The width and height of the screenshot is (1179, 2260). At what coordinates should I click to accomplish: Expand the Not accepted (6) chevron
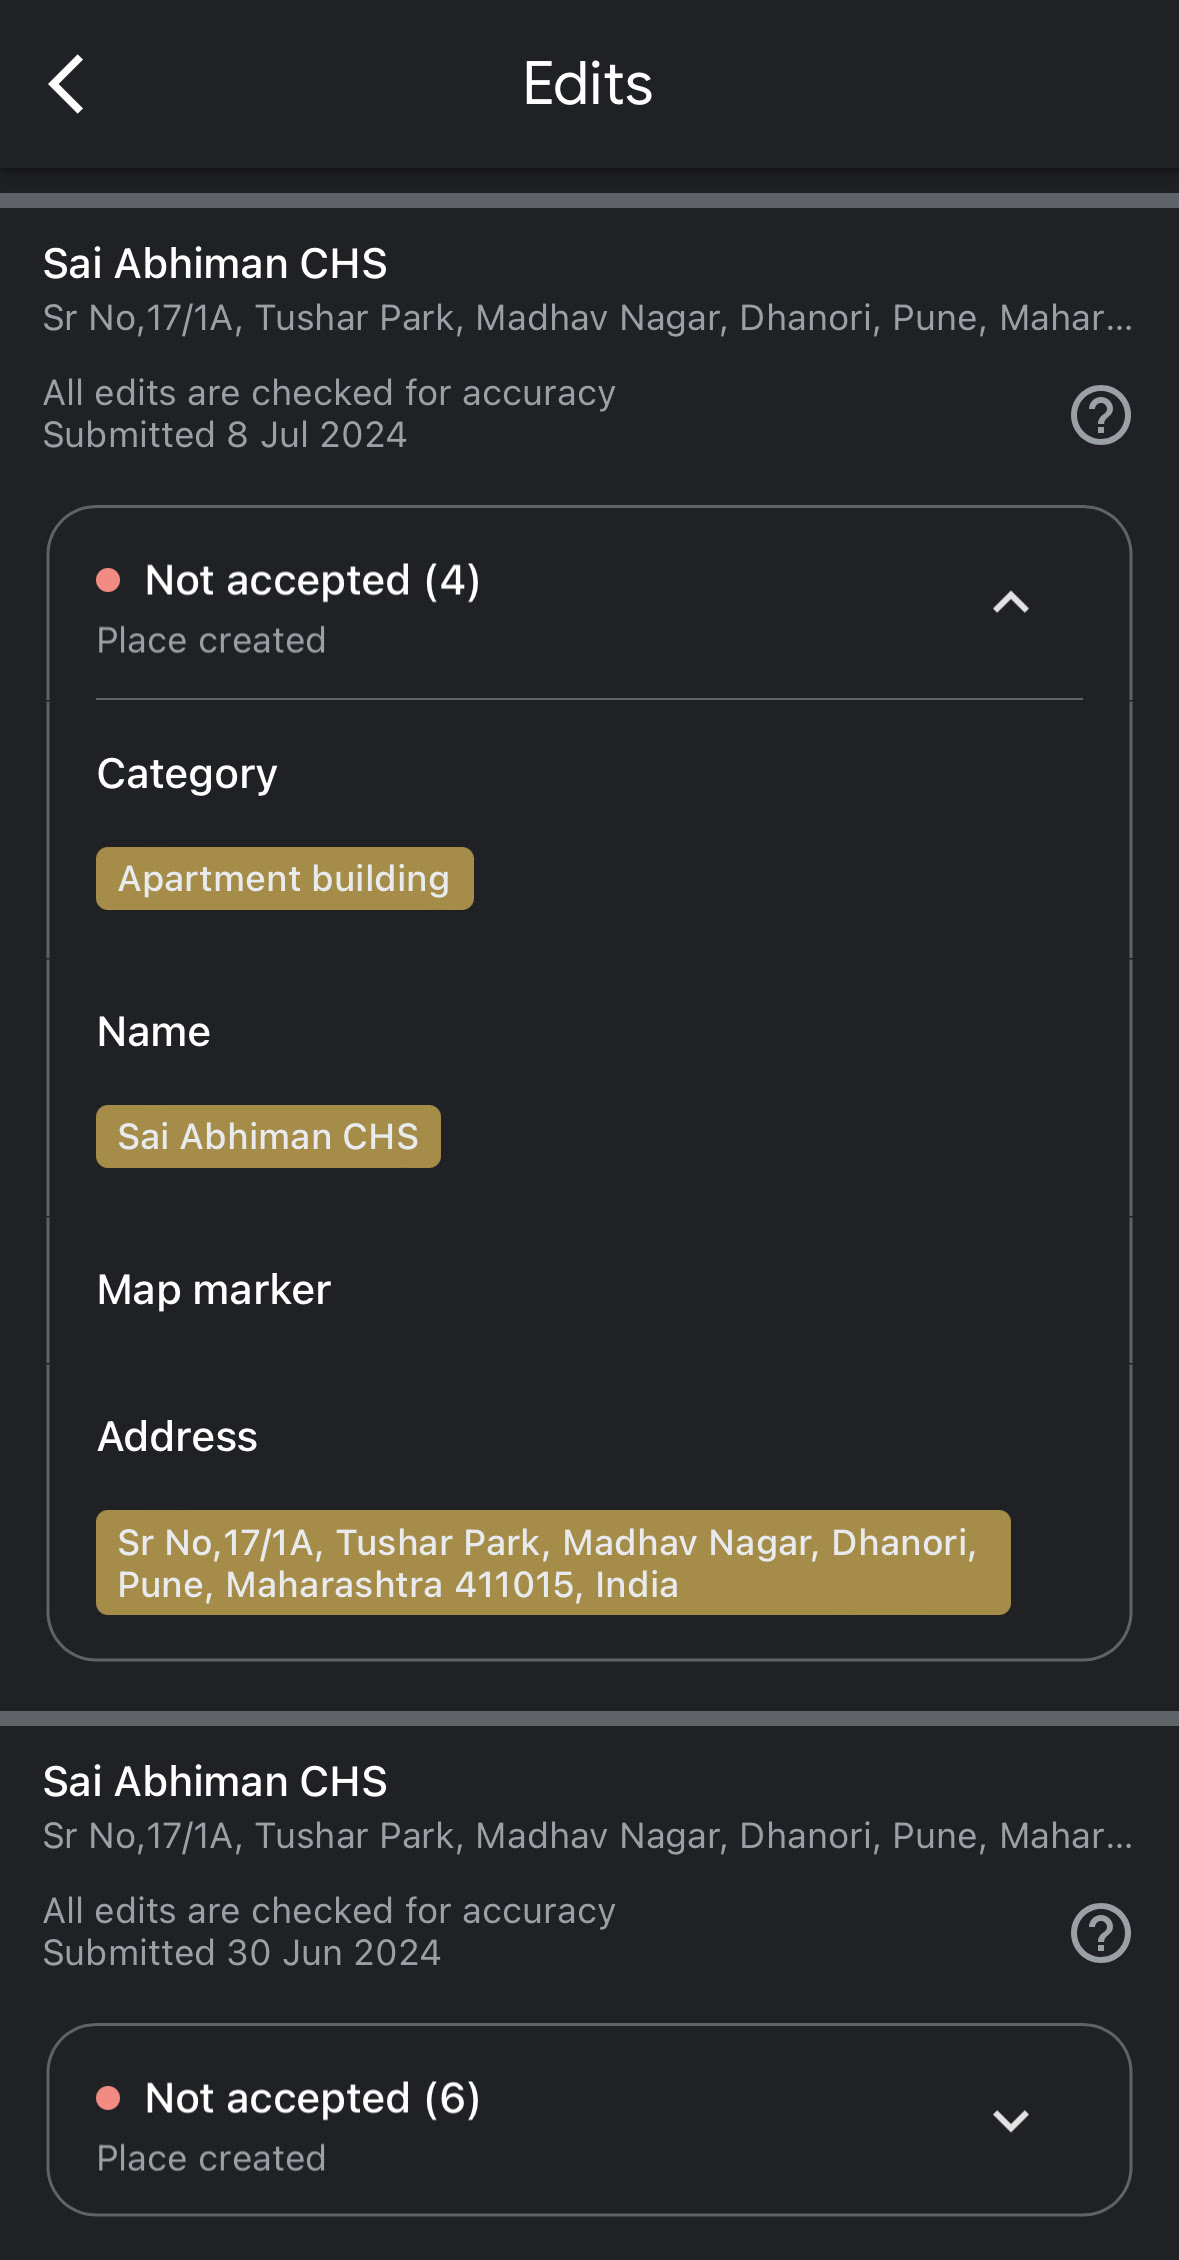click(x=1010, y=2120)
